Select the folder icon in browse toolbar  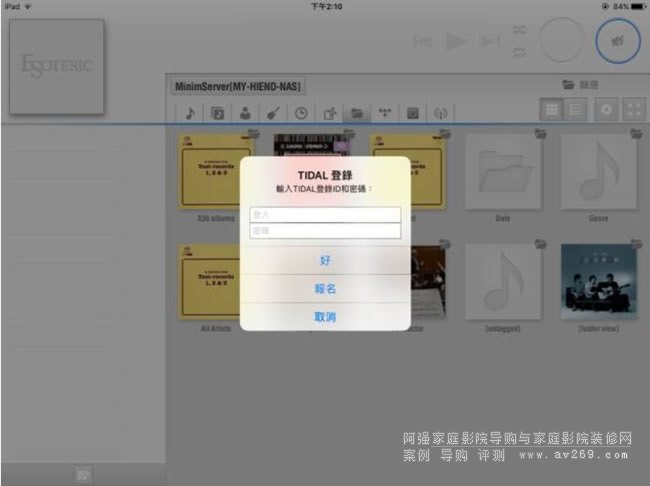tap(355, 113)
